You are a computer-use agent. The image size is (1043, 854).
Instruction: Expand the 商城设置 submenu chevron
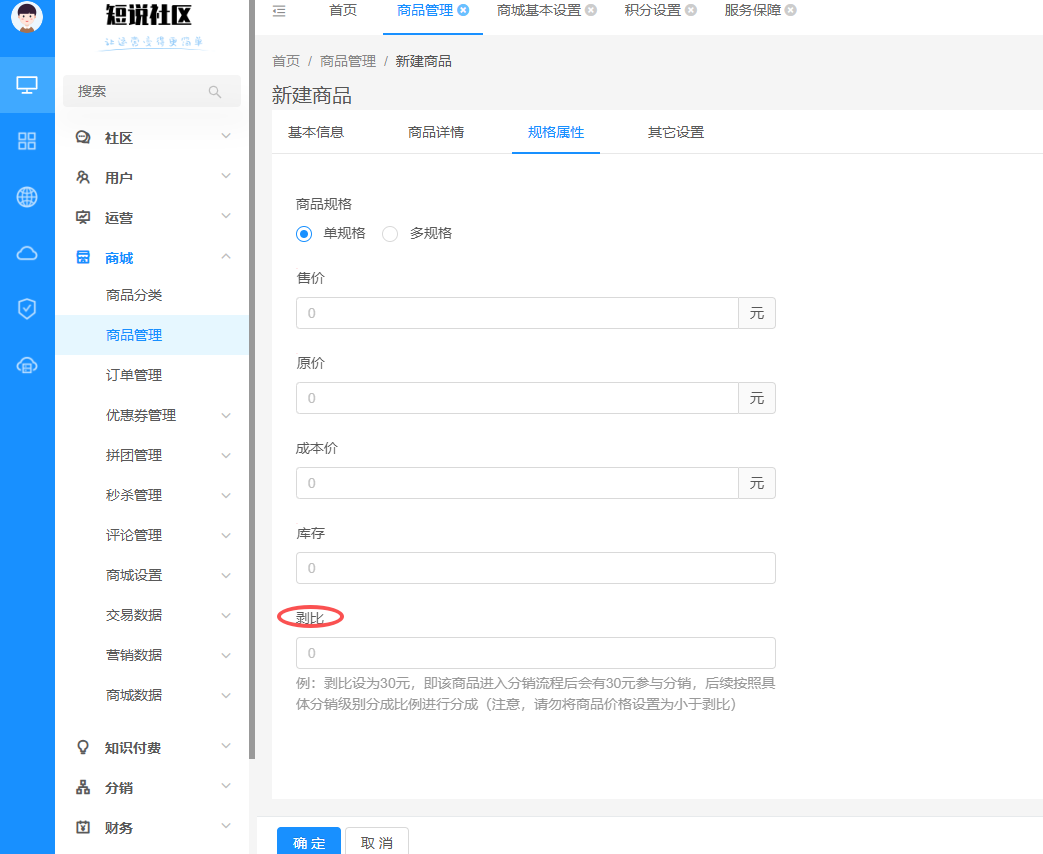tap(226, 575)
